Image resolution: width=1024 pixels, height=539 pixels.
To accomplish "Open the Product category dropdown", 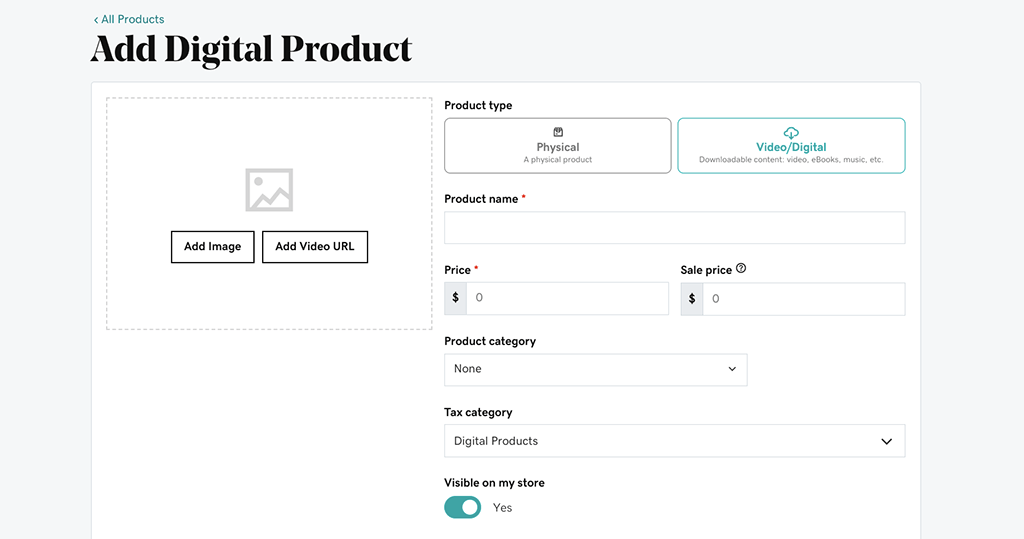I will (595, 369).
